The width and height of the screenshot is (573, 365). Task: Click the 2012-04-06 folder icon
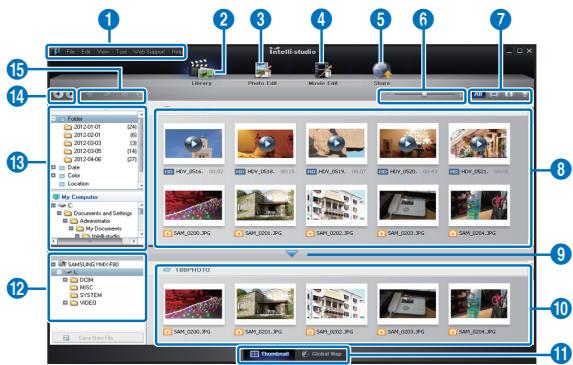(68, 160)
